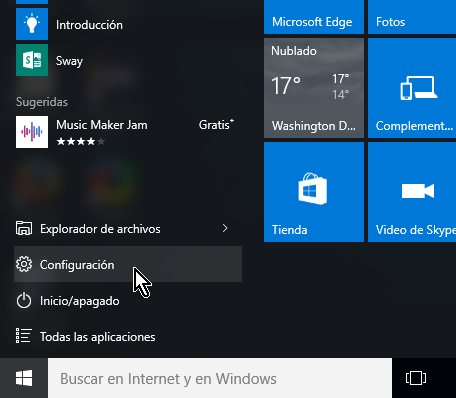This screenshot has height=398, width=456.
Task: Select the Inicio/apagado menu entry
Action: point(128,300)
